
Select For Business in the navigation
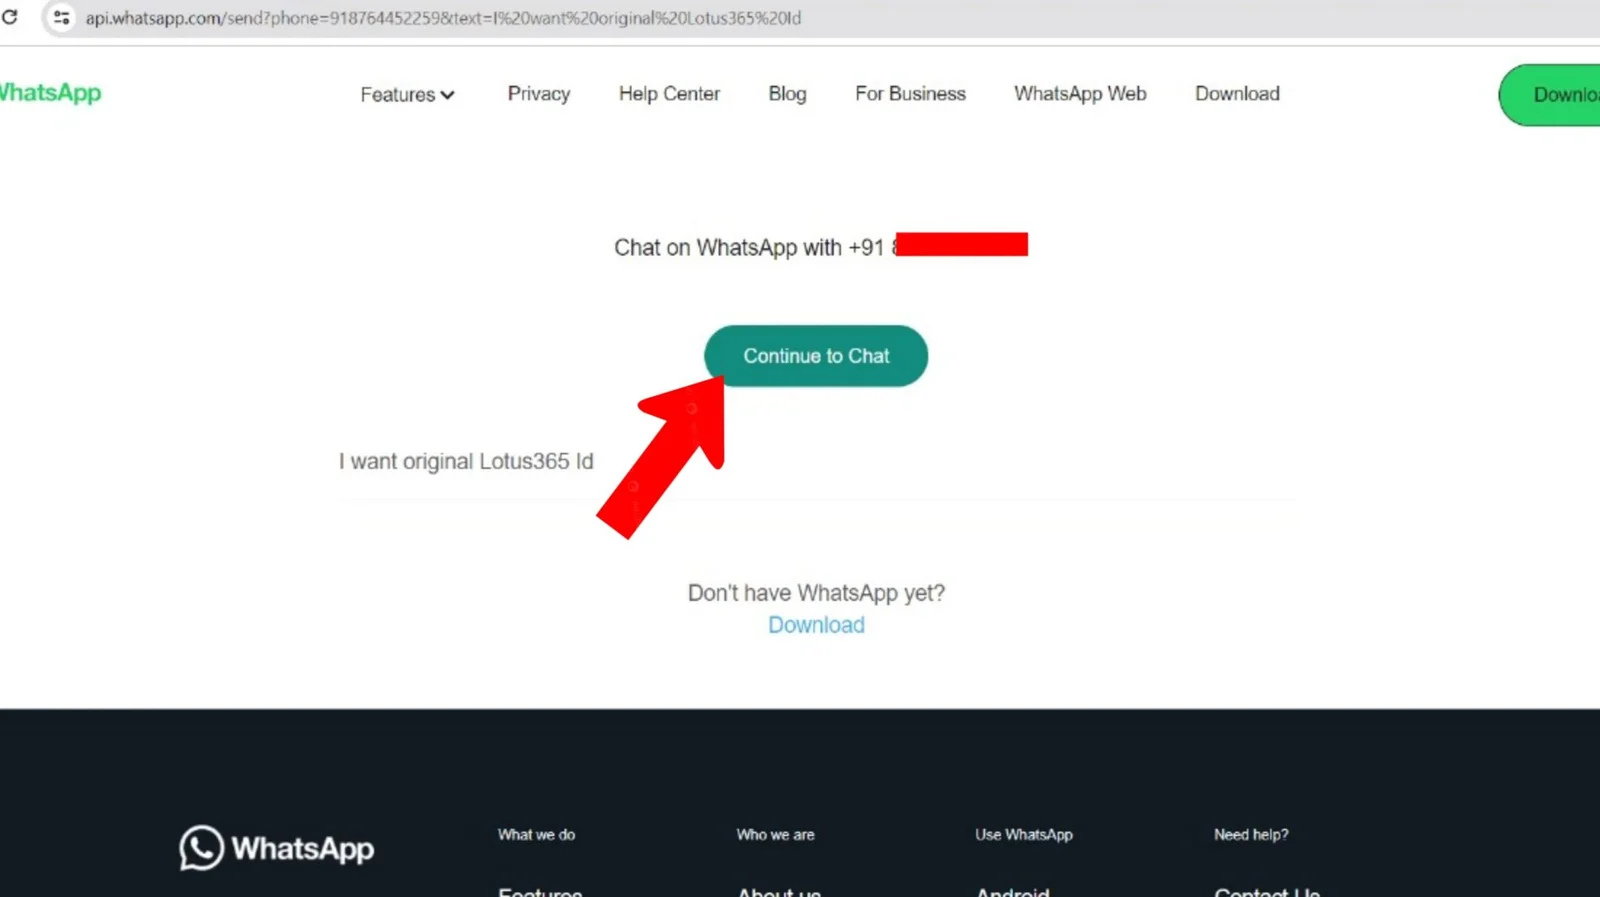tap(910, 94)
